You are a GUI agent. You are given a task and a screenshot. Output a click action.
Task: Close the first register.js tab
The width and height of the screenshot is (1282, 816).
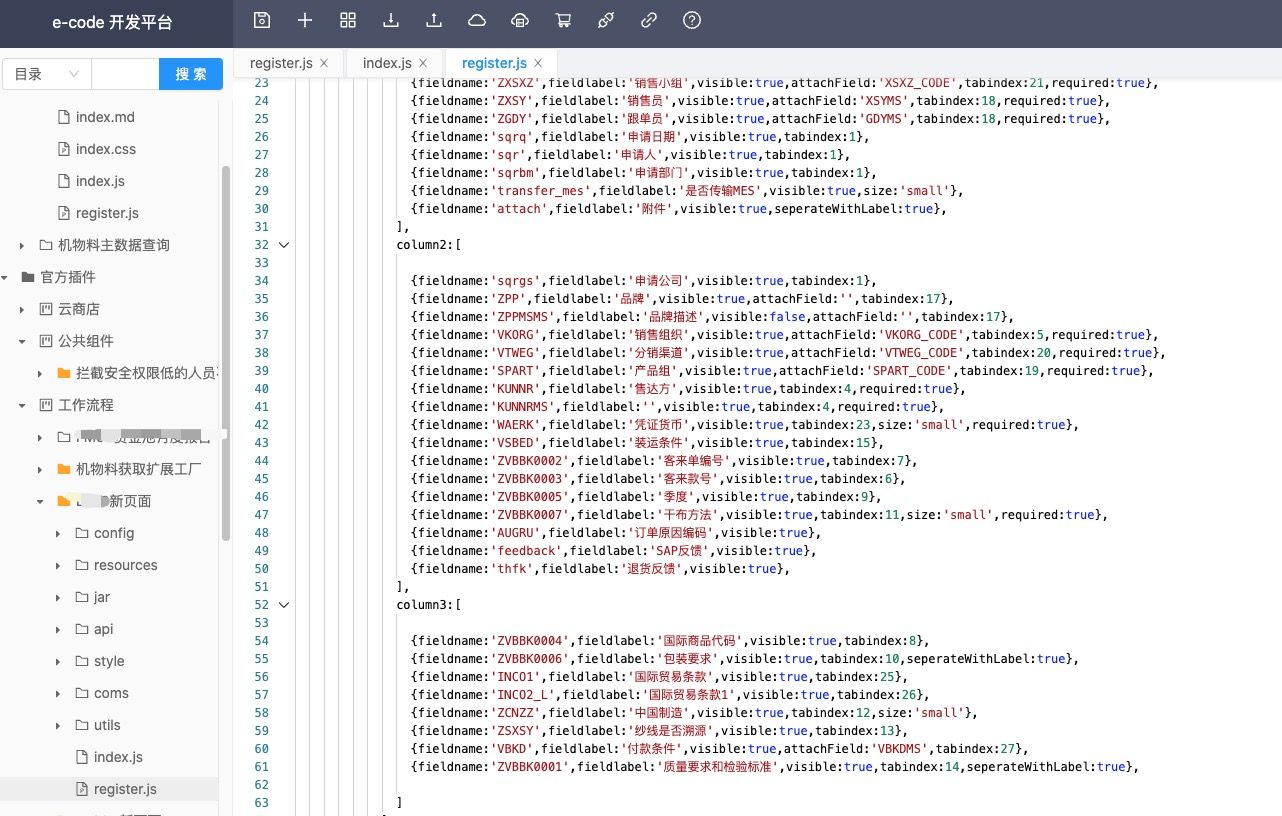point(324,62)
